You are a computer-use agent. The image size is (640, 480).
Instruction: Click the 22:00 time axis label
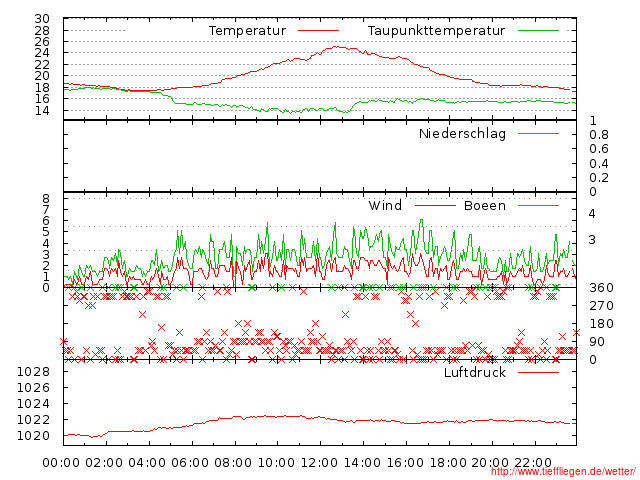(x=533, y=463)
